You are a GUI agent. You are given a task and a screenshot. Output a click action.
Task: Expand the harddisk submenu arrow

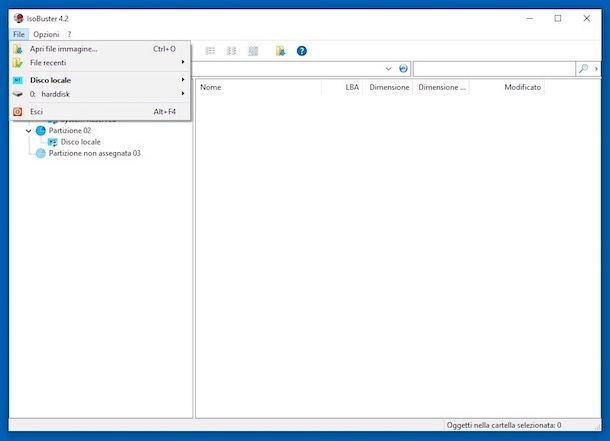click(x=182, y=94)
